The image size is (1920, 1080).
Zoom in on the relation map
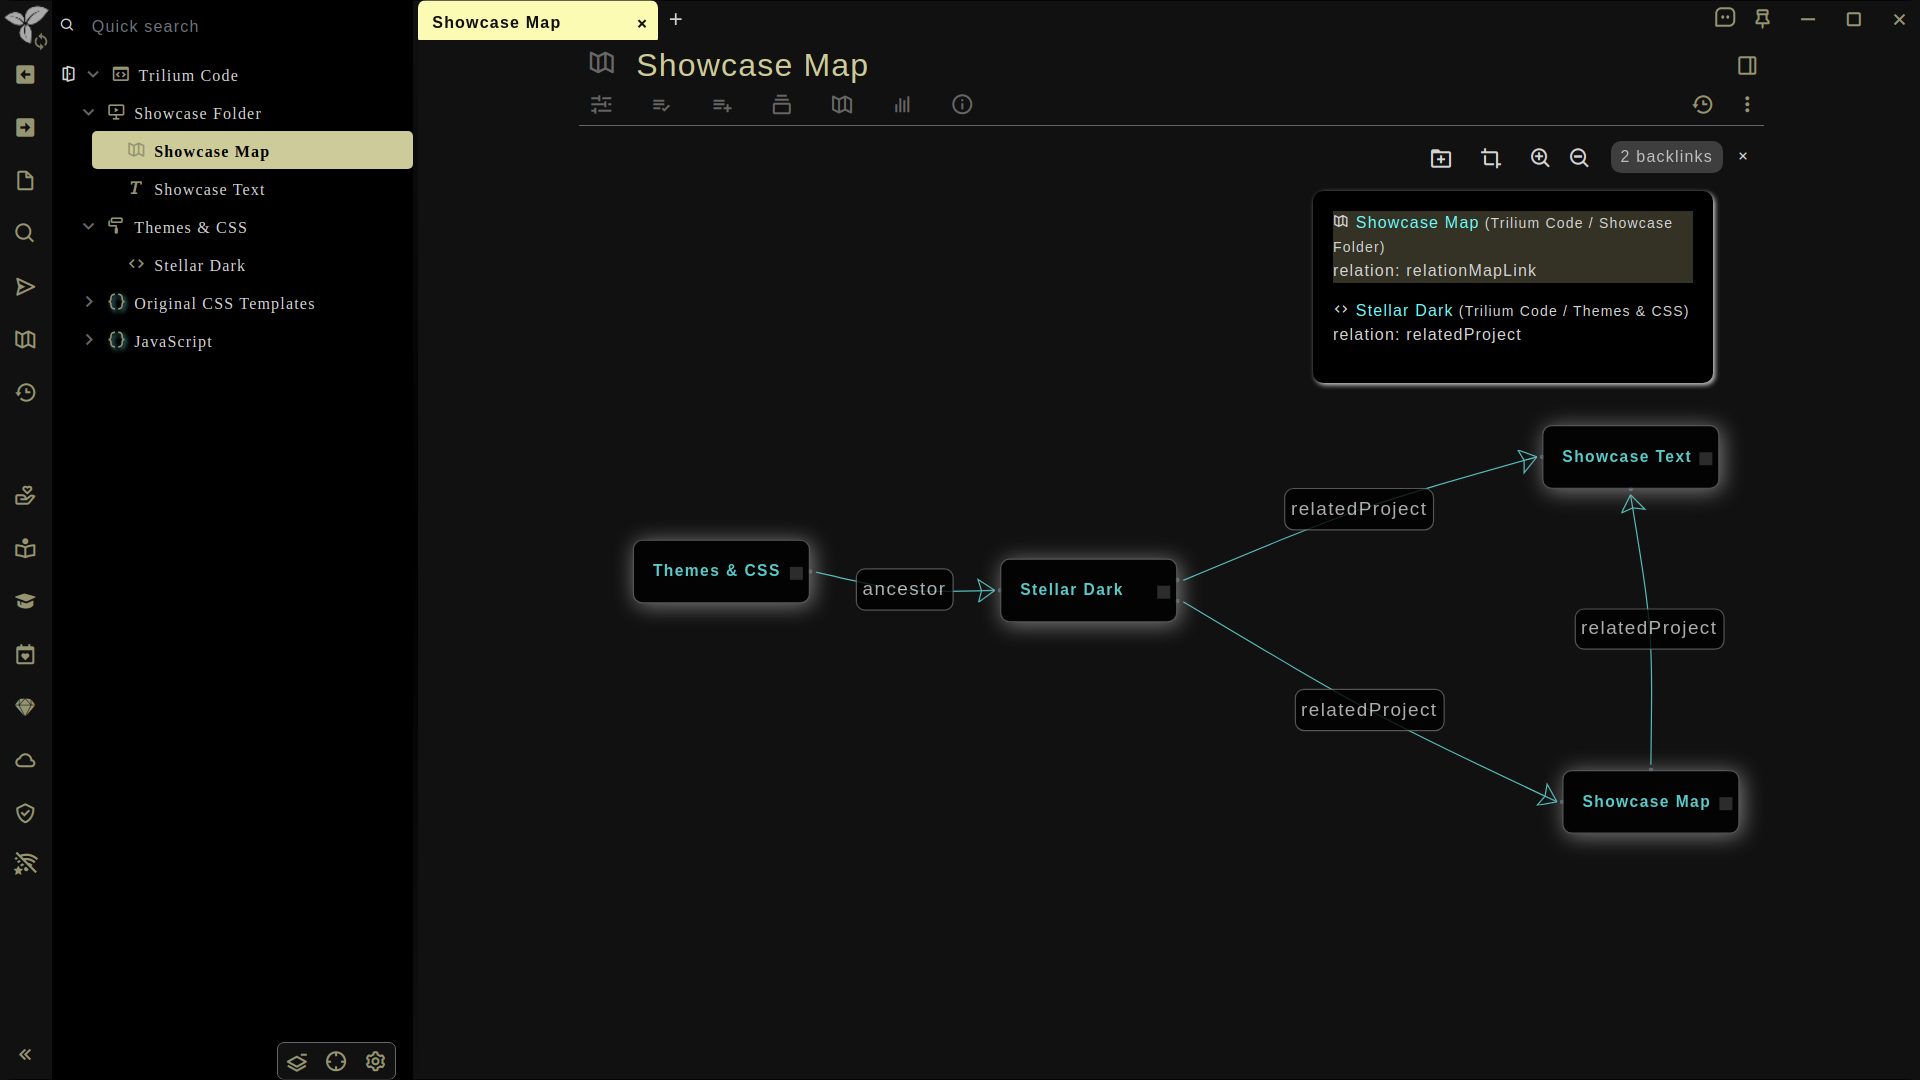pyautogui.click(x=1540, y=158)
